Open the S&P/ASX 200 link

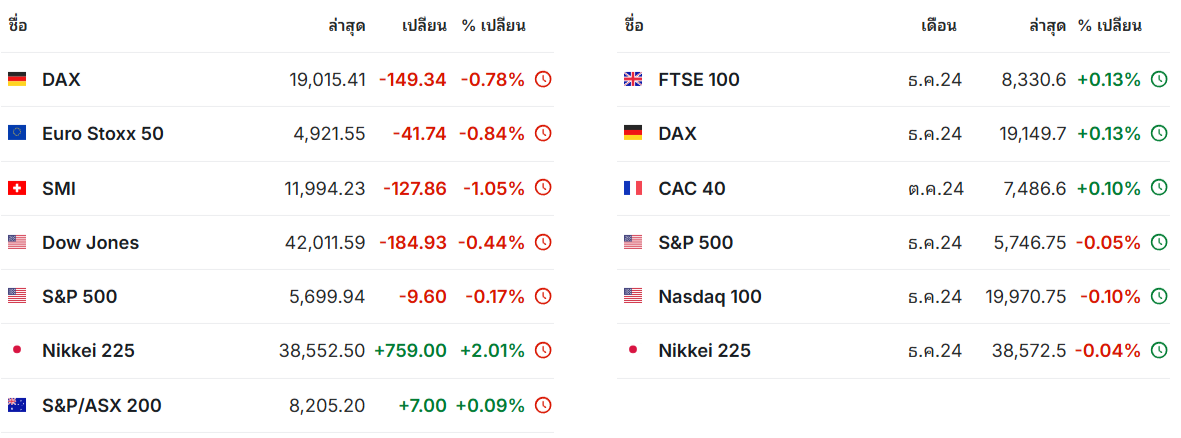click(102, 406)
